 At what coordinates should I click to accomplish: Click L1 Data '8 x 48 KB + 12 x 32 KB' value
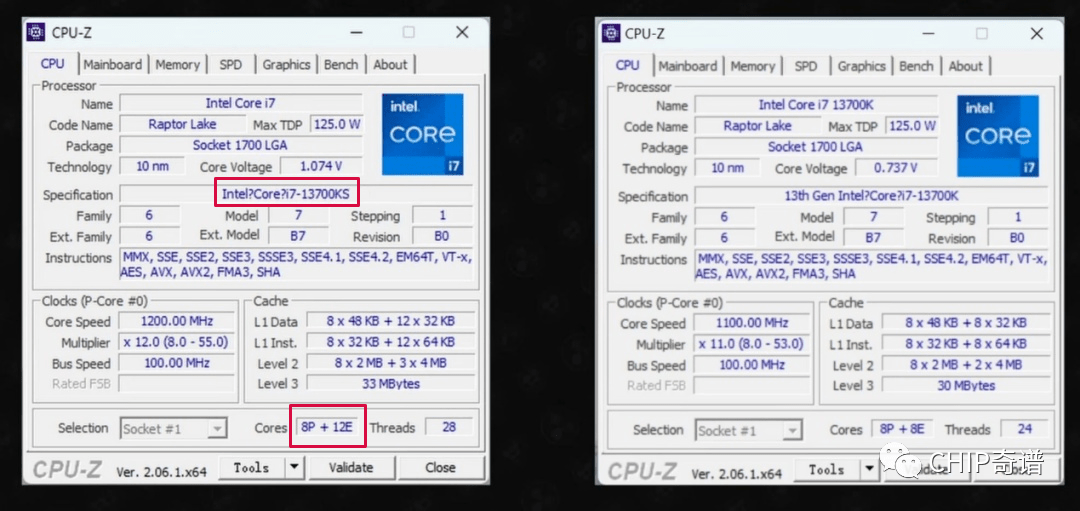pos(391,322)
